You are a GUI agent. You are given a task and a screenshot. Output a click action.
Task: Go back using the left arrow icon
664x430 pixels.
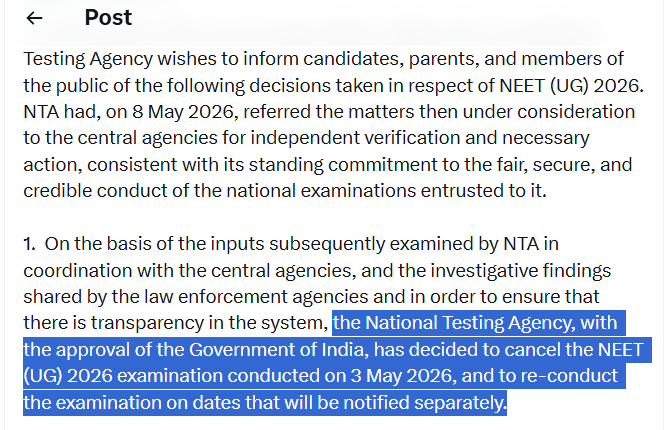click(34, 18)
